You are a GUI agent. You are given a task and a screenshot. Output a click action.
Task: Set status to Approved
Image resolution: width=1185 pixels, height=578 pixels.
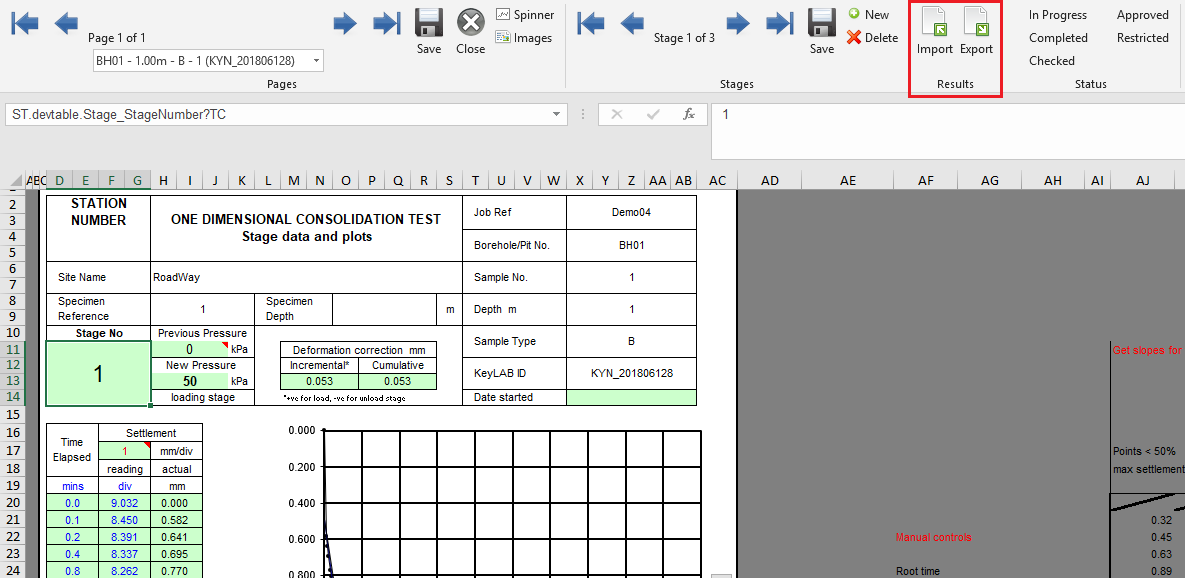coord(1142,14)
